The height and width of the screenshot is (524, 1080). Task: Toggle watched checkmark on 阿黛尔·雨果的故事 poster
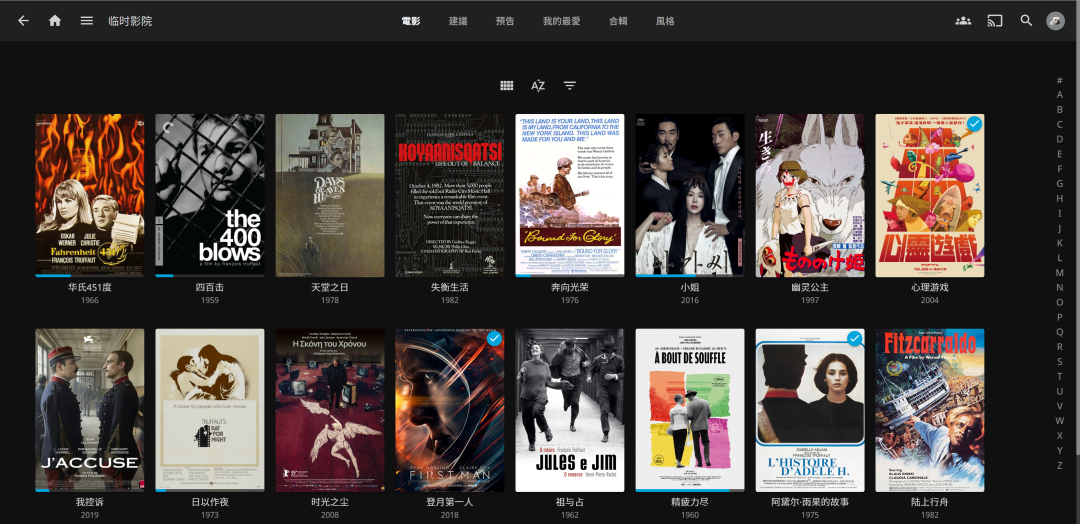(x=854, y=339)
